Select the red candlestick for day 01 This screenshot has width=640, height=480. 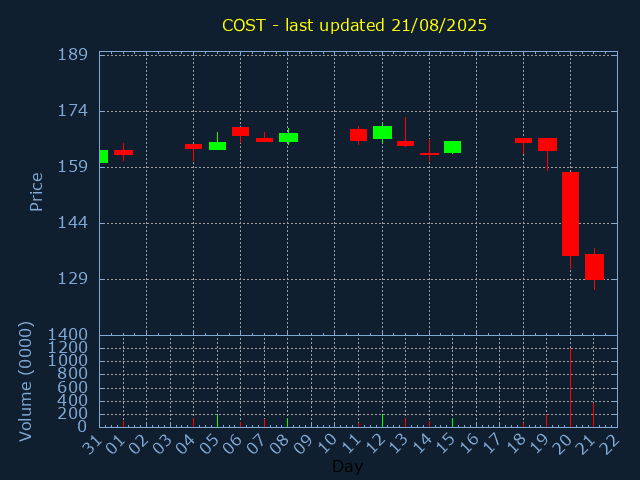pos(123,152)
